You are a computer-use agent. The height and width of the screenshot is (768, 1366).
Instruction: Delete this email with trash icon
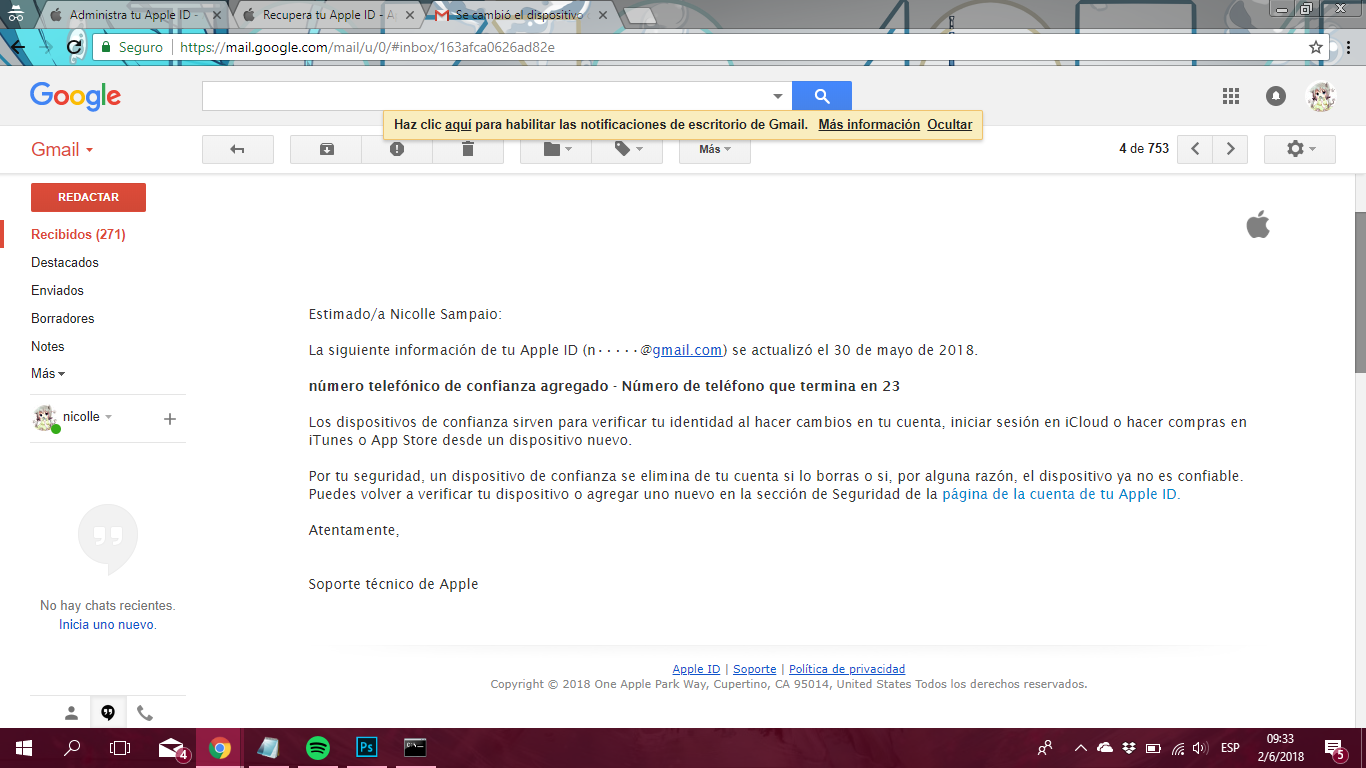(x=468, y=149)
